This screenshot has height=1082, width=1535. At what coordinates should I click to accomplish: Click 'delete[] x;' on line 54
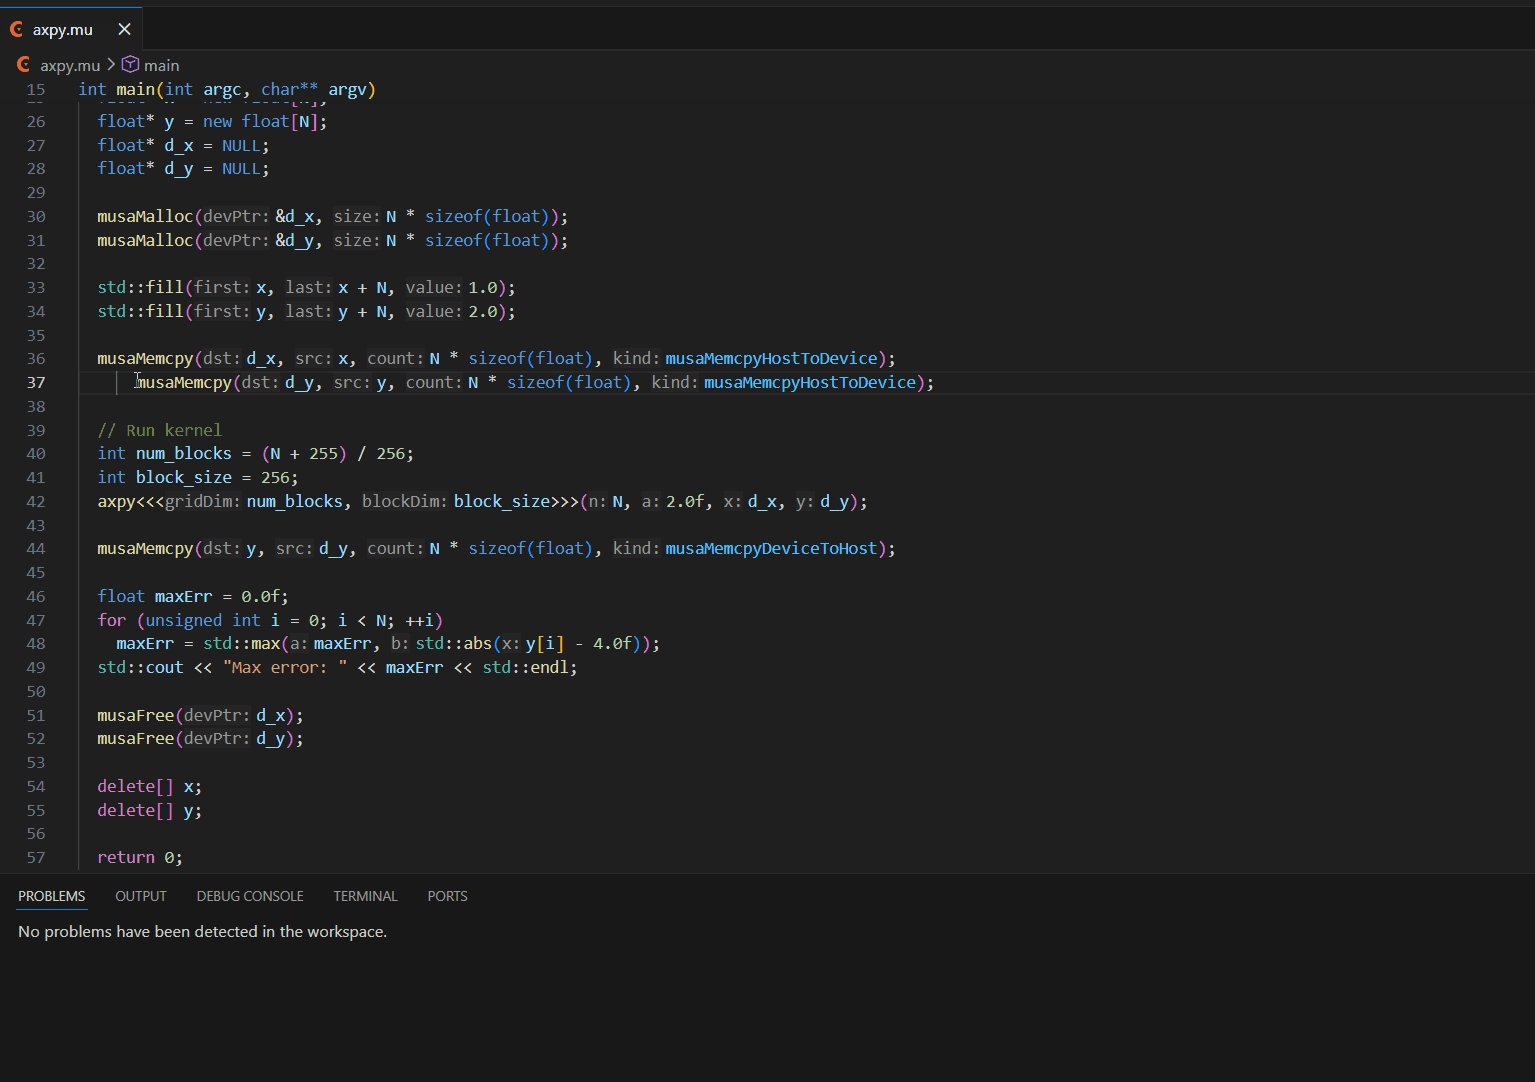149,786
